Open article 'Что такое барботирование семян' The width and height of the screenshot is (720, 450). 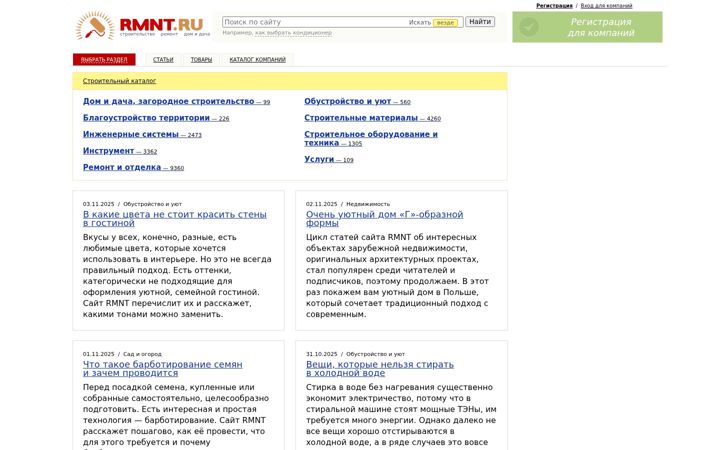163,369
